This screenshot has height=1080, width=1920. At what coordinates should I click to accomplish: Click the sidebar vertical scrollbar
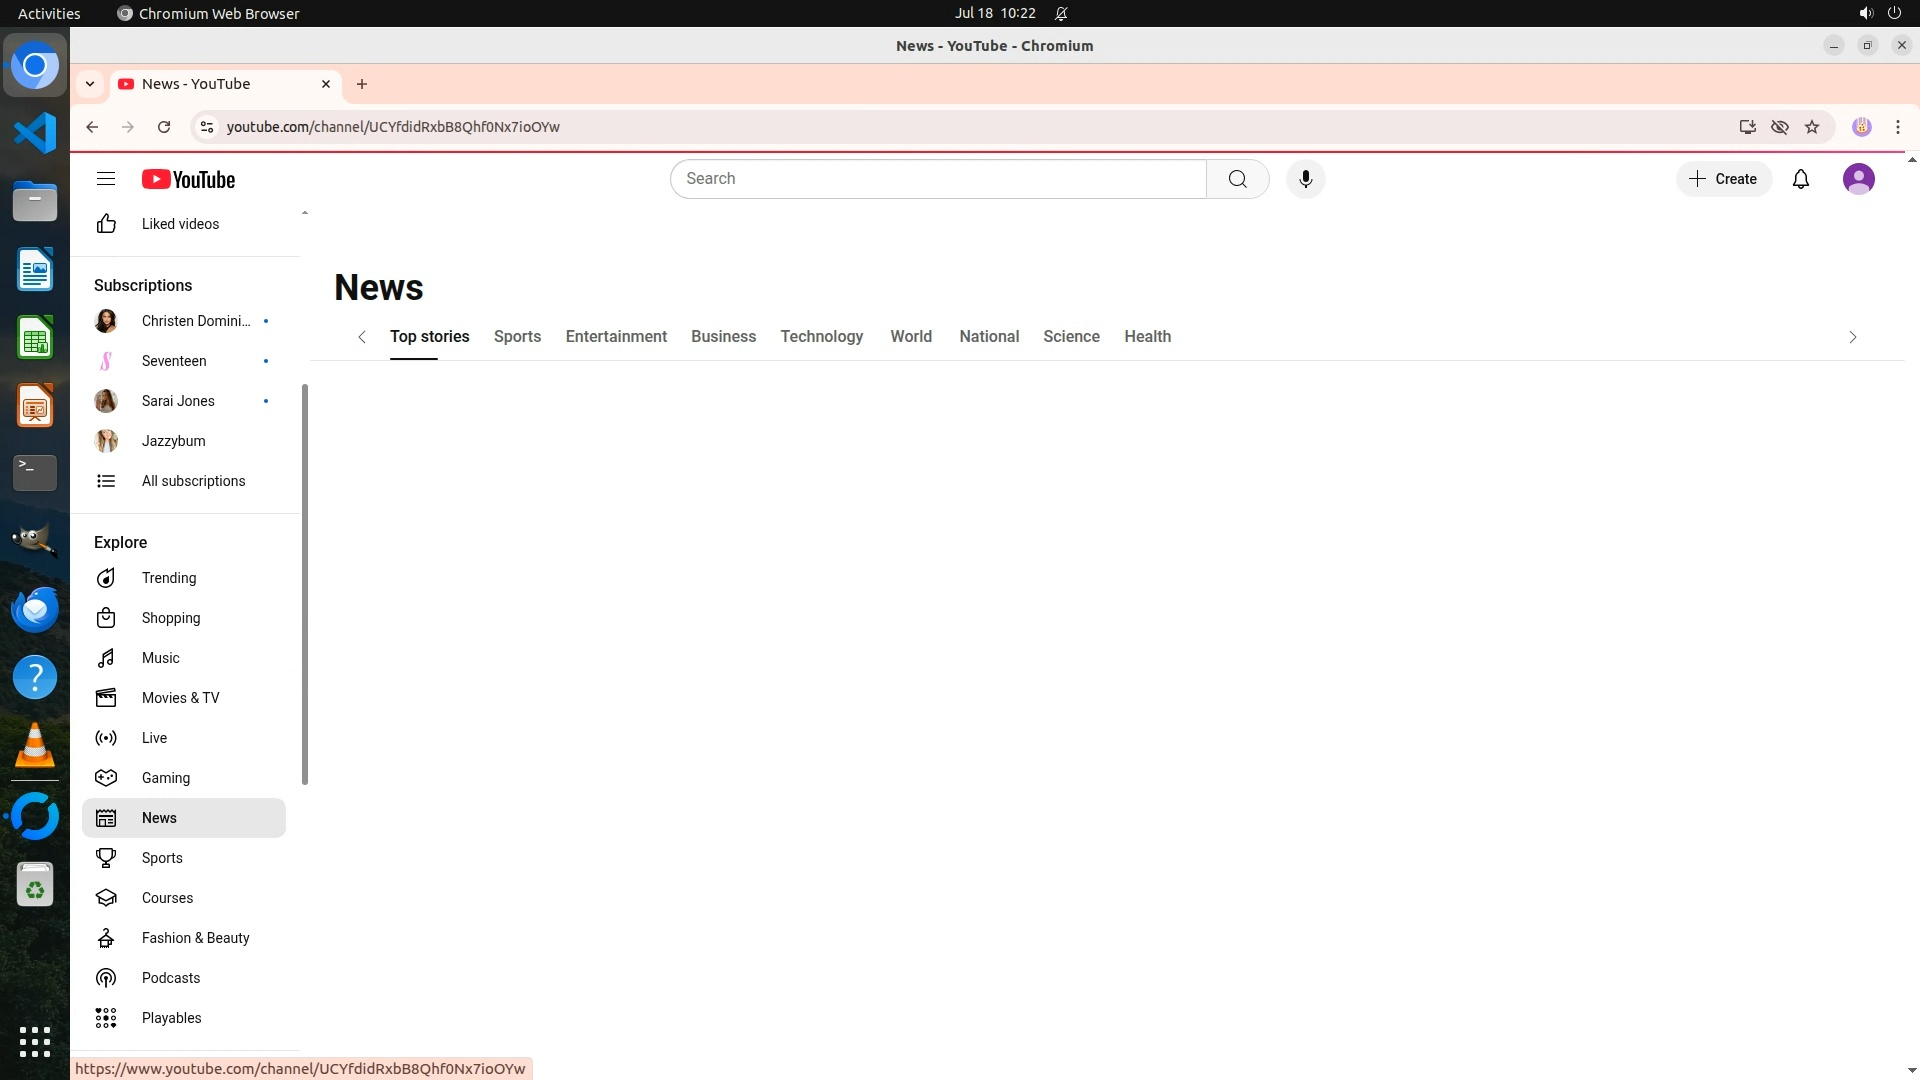pos(304,584)
